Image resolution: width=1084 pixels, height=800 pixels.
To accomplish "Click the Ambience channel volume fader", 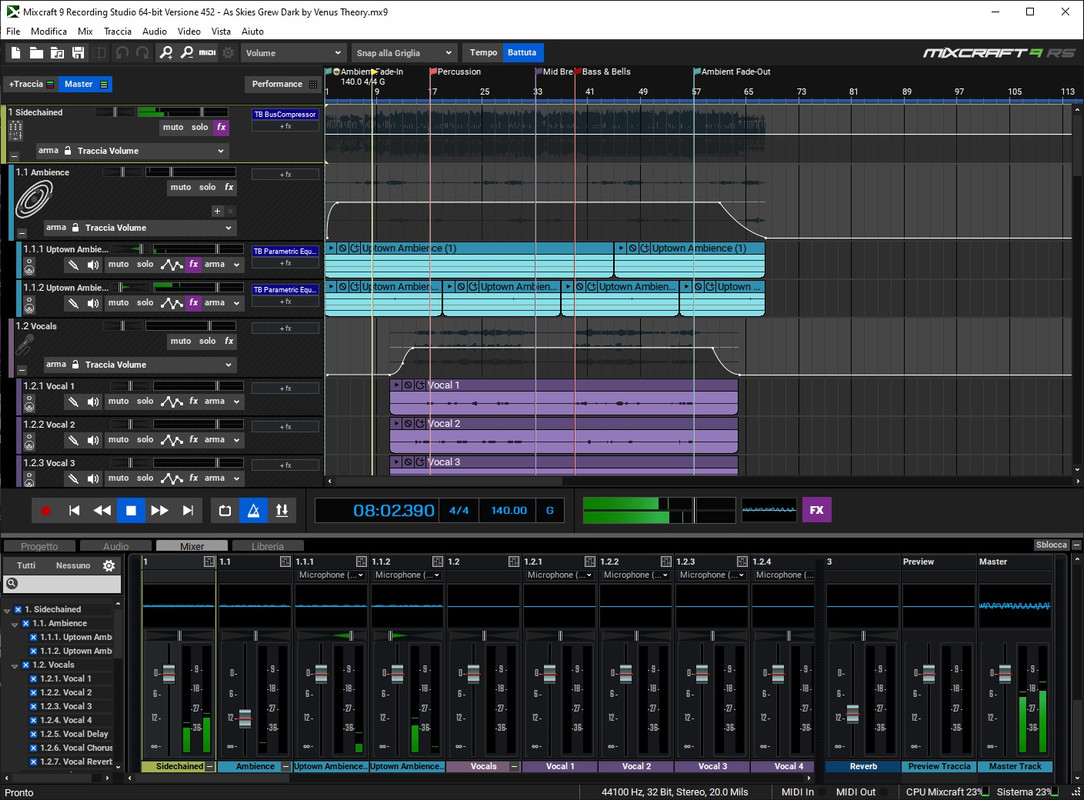I will pyautogui.click(x=244, y=718).
